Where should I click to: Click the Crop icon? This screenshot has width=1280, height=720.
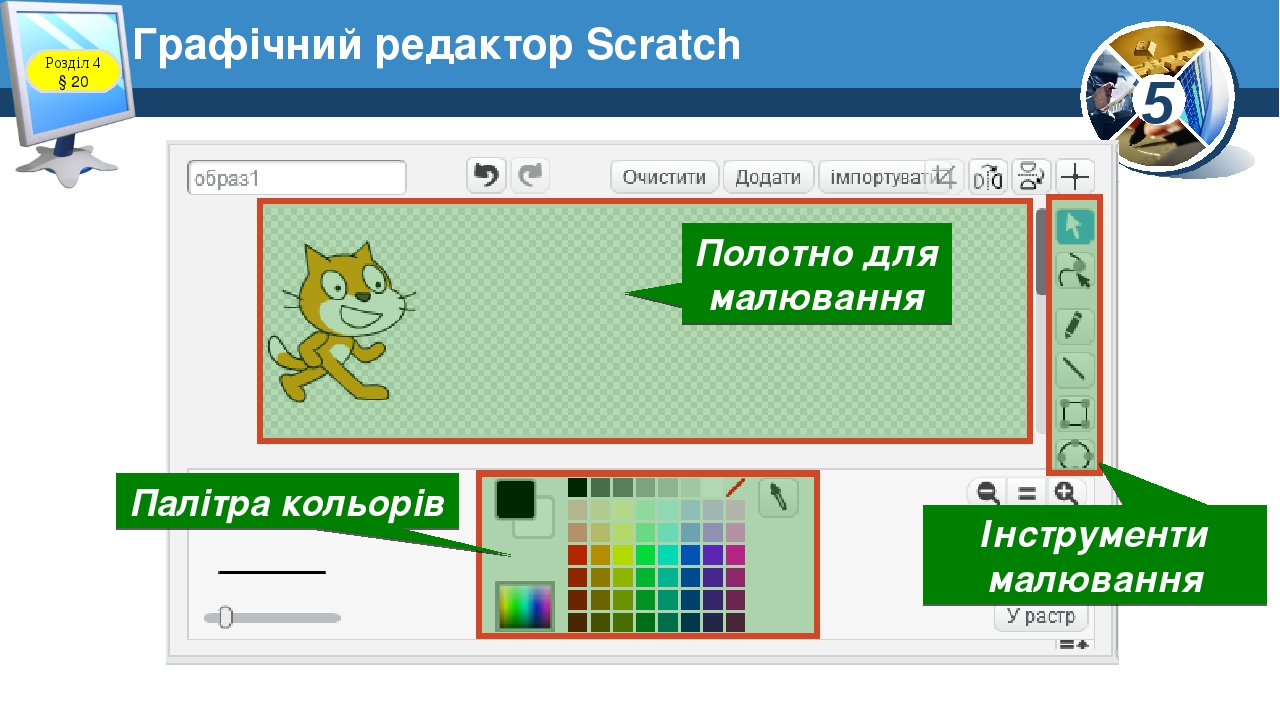(x=945, y=176)
